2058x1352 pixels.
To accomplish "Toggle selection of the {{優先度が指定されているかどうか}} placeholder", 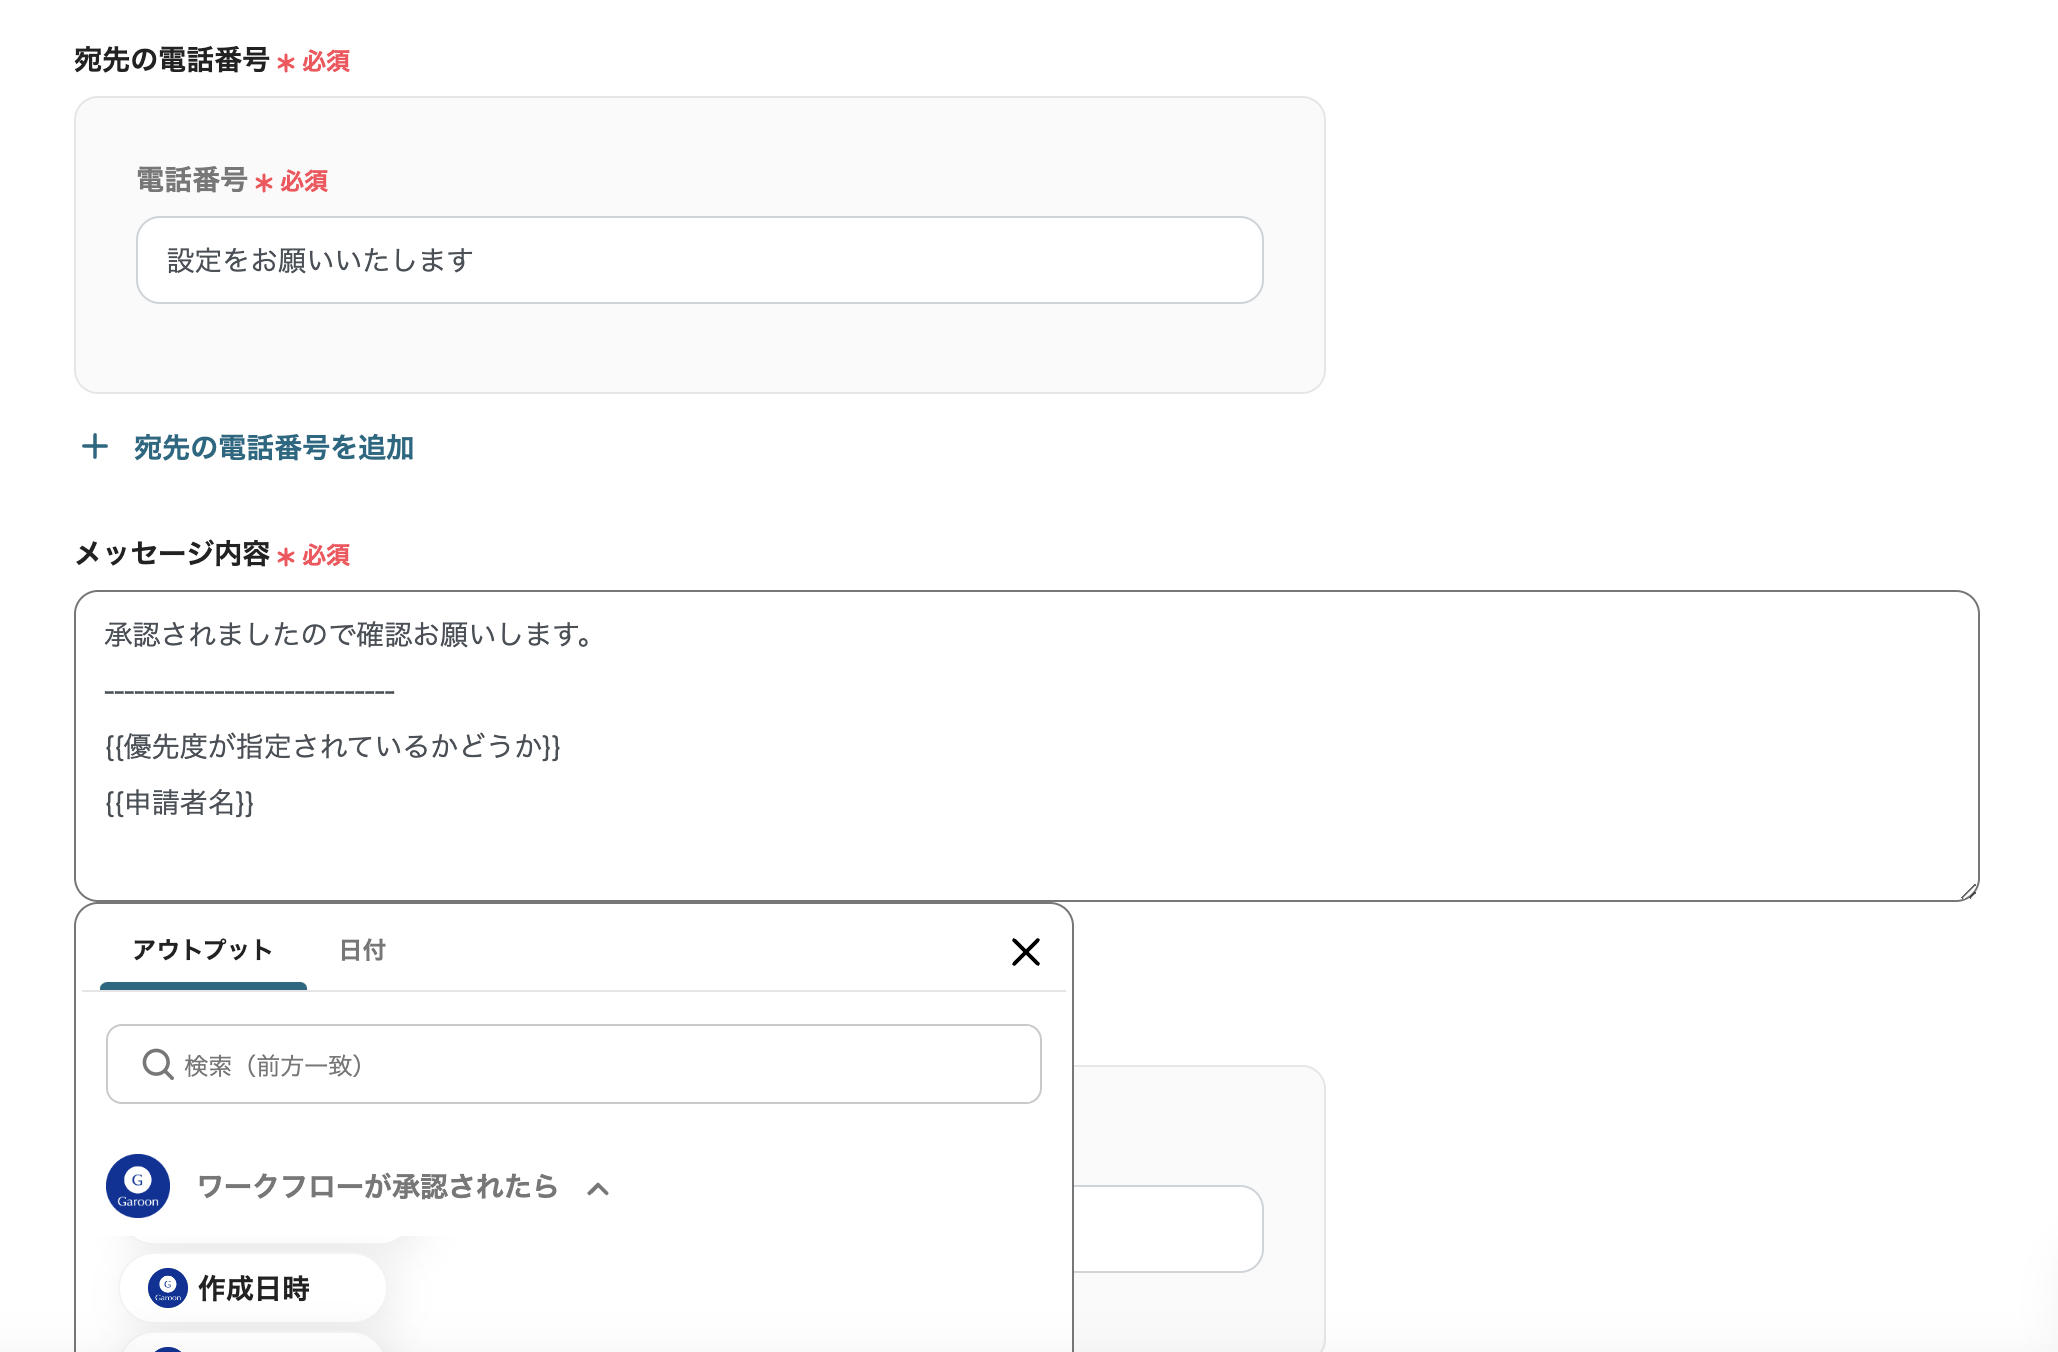I will tap(334, 747).
